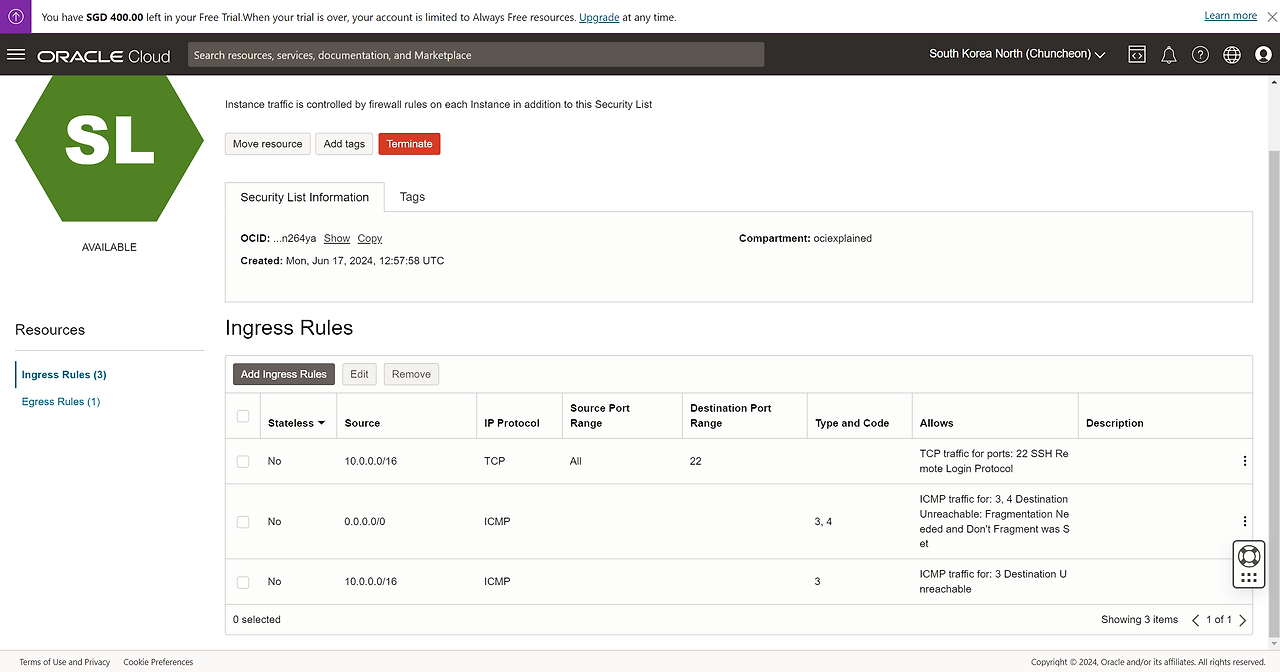Go to next page of ingress rules

(1243, 620)
